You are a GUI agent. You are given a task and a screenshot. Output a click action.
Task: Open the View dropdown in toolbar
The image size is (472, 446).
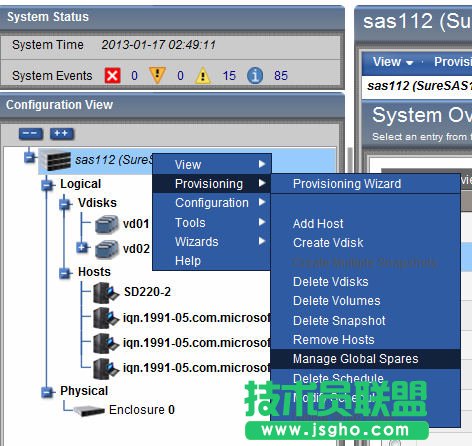(393, 62)
